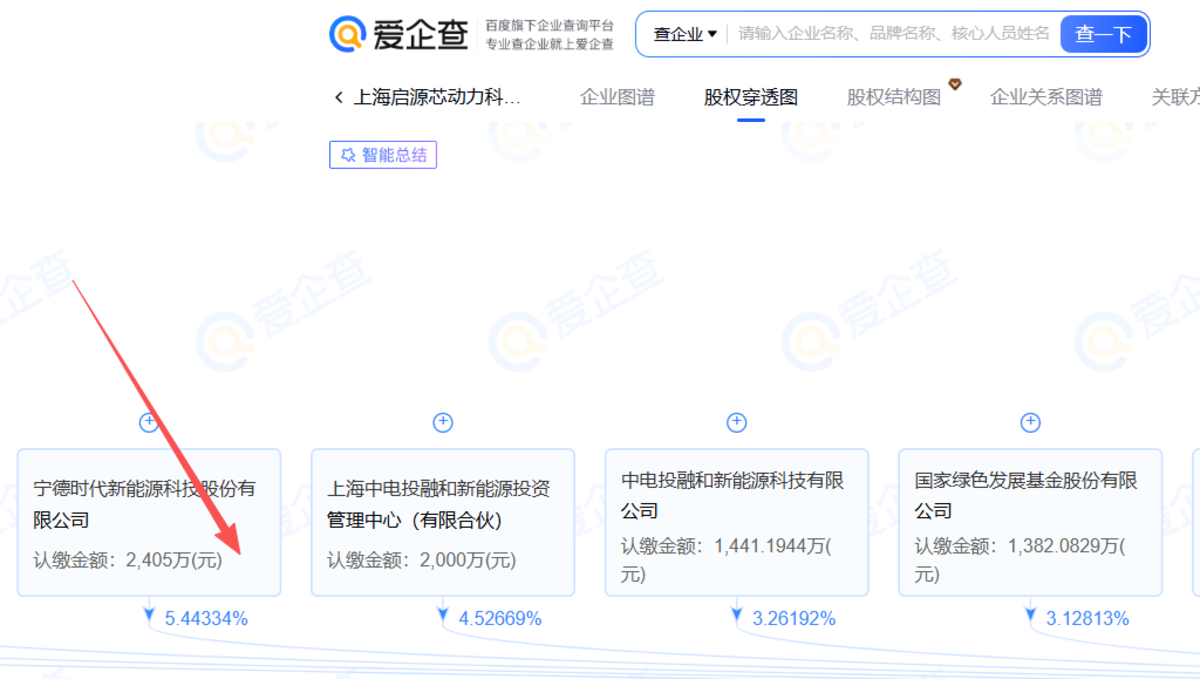Click 认缴金额 2,405万(元) text
Image resolution: width=1200 pixels, height=679 pixels.
click(128, 560)
